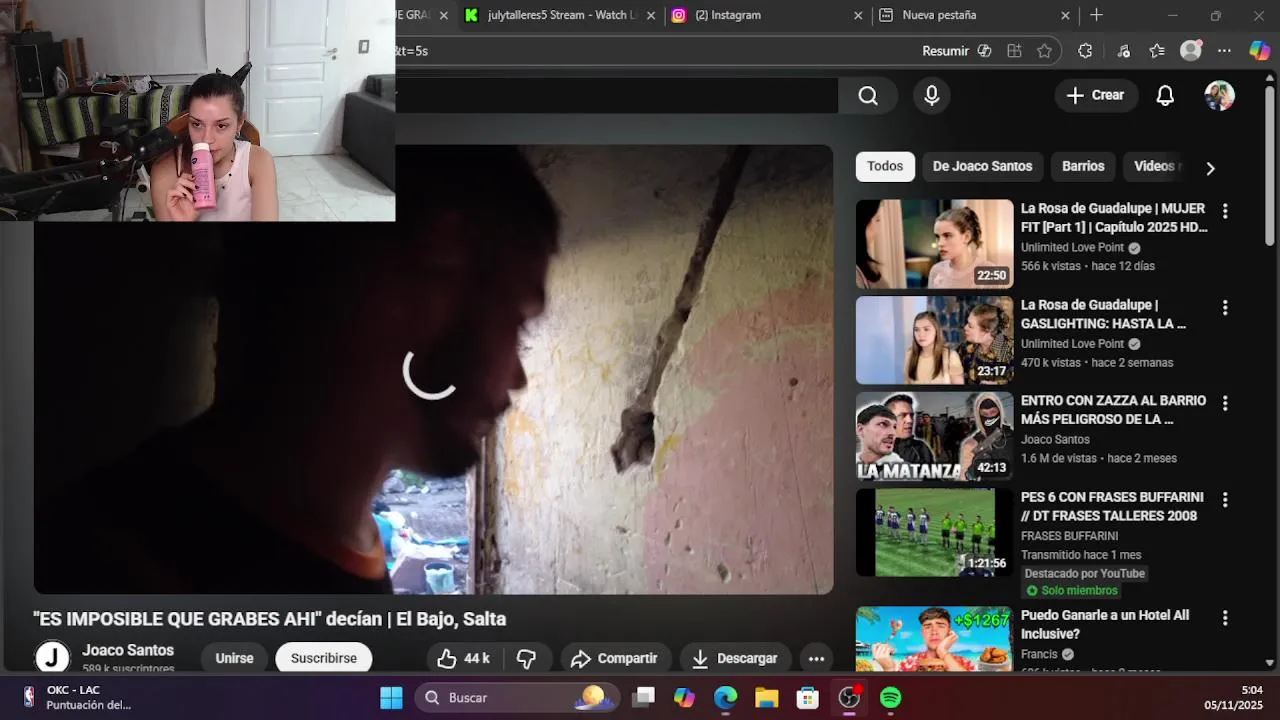The height and width of the screenshot is (720, 1280).
Task: Open YouTube notifications bell
Action: click(x=1165, y=95)
